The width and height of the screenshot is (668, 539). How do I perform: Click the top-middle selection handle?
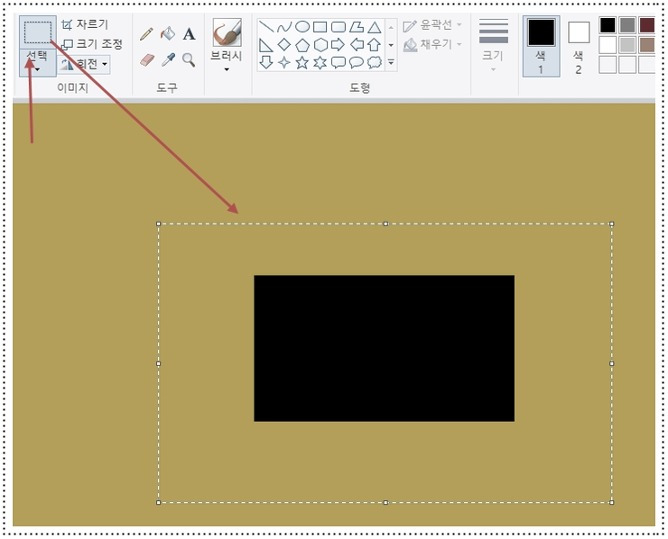[x=386, y=224]
